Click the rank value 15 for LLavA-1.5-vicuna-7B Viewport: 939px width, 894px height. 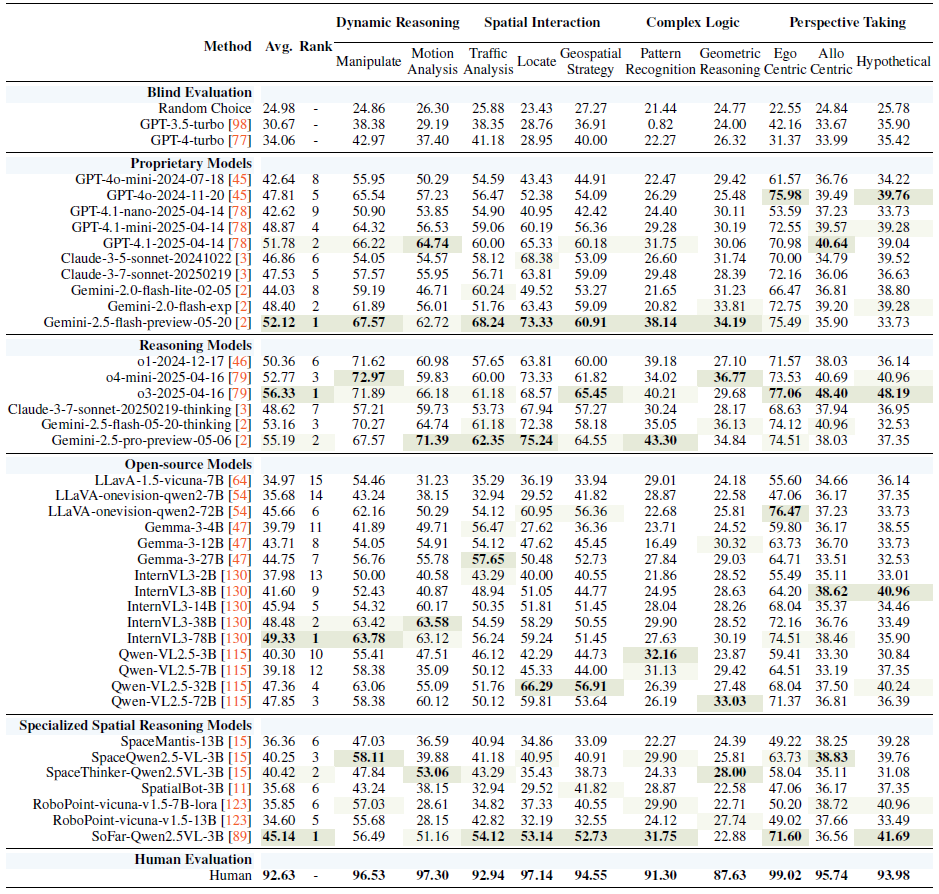316,480
